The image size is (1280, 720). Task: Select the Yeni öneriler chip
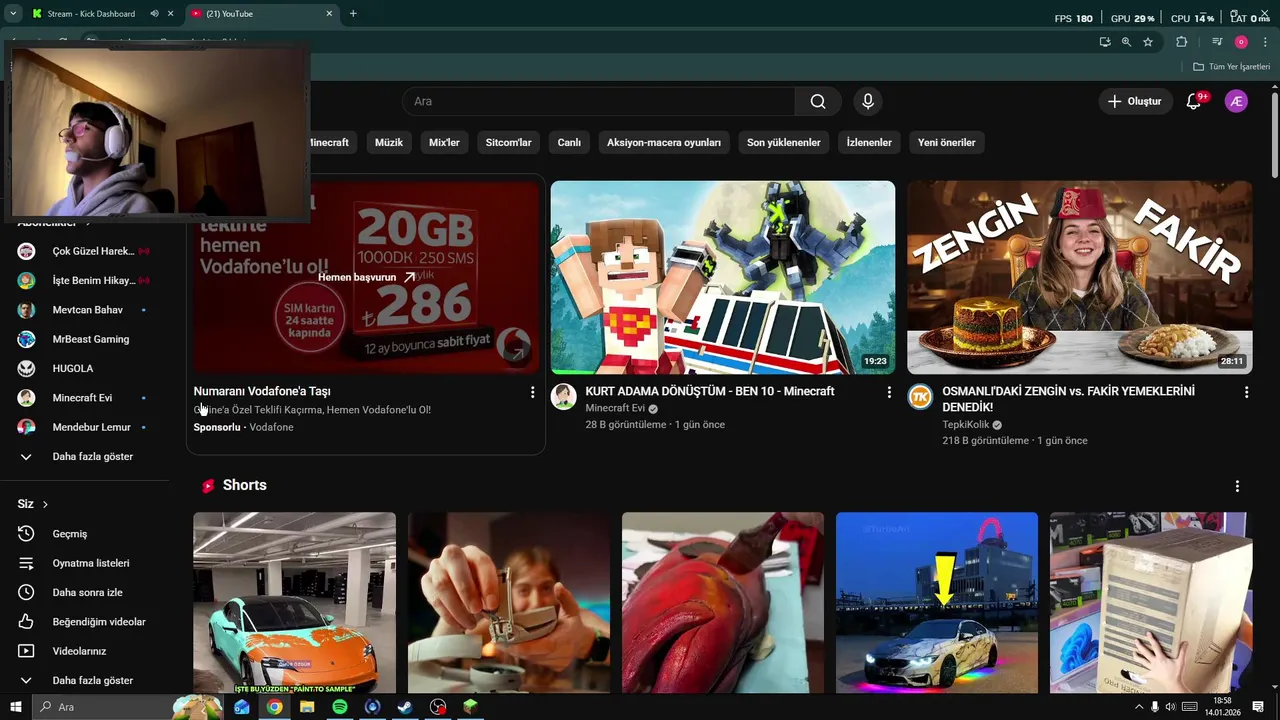[x=947, y=142]
